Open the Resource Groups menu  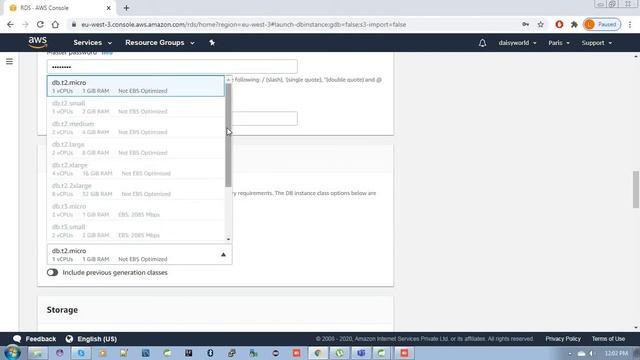[160, 42]
